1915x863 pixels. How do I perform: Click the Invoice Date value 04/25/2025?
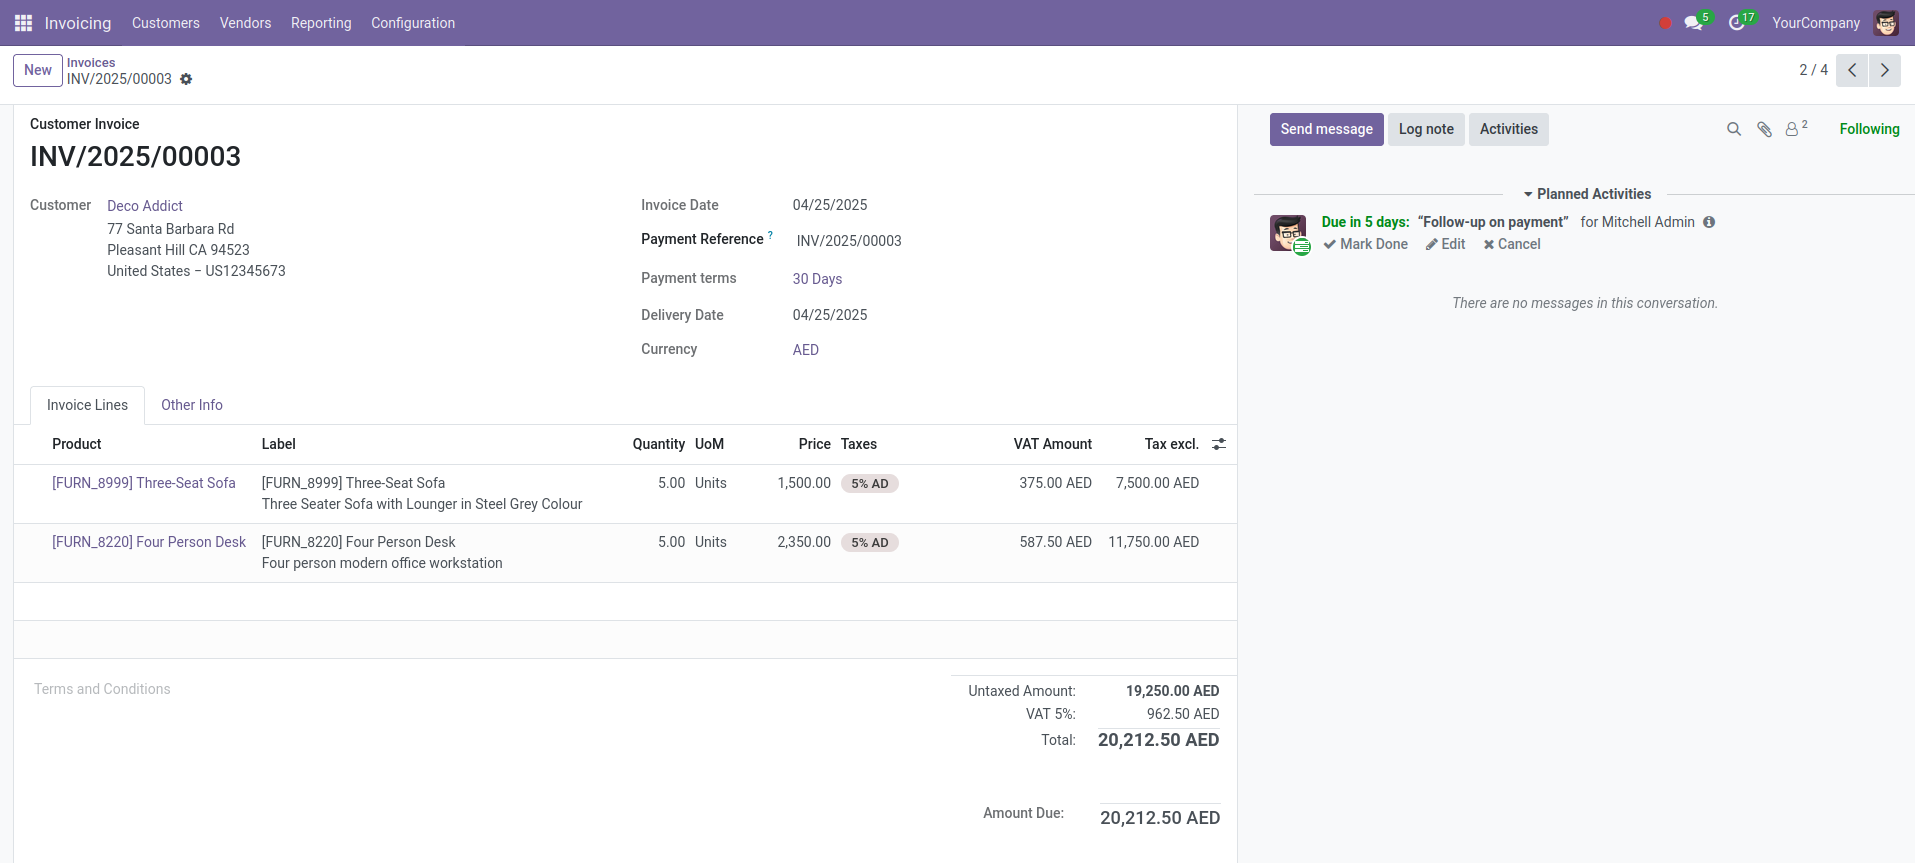(x=830, y=205)
